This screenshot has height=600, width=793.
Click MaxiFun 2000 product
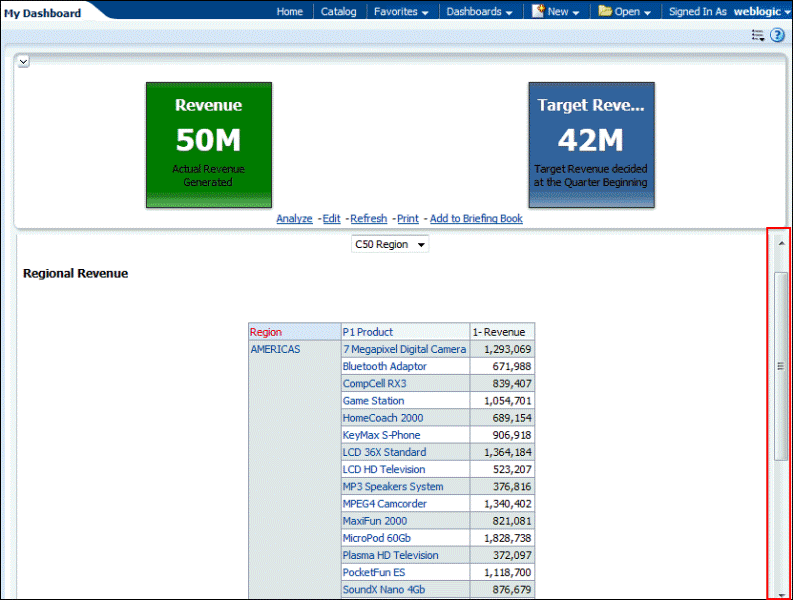point(375,521)
